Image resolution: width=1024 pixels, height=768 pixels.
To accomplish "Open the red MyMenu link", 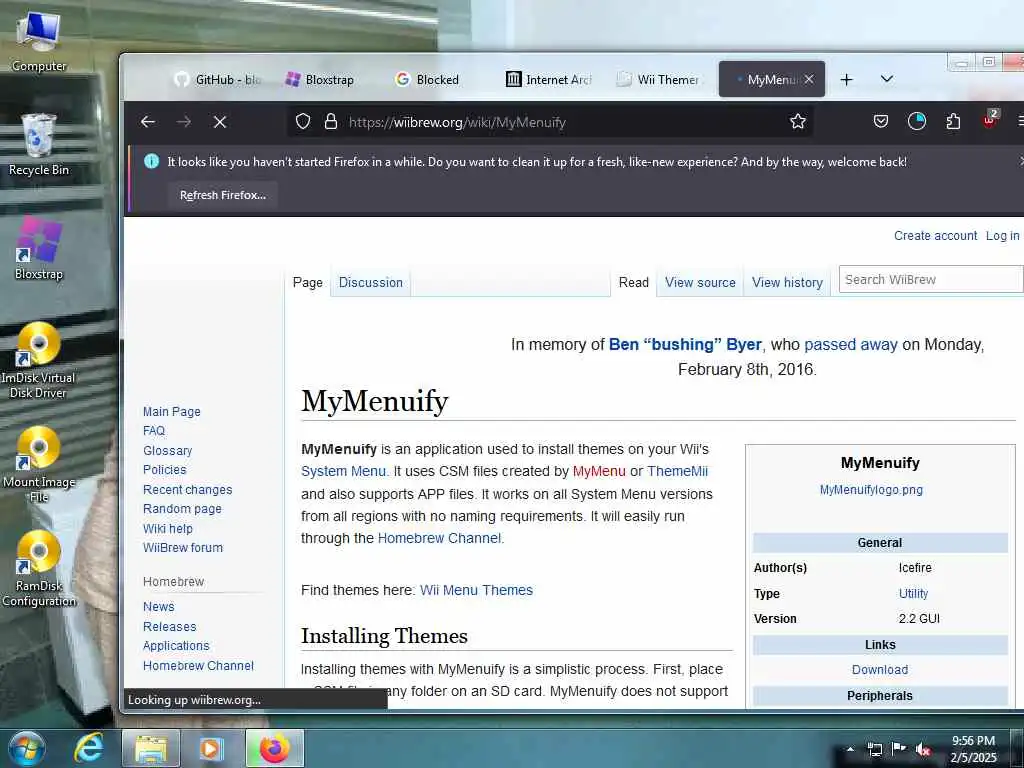I will pos(599,471).
